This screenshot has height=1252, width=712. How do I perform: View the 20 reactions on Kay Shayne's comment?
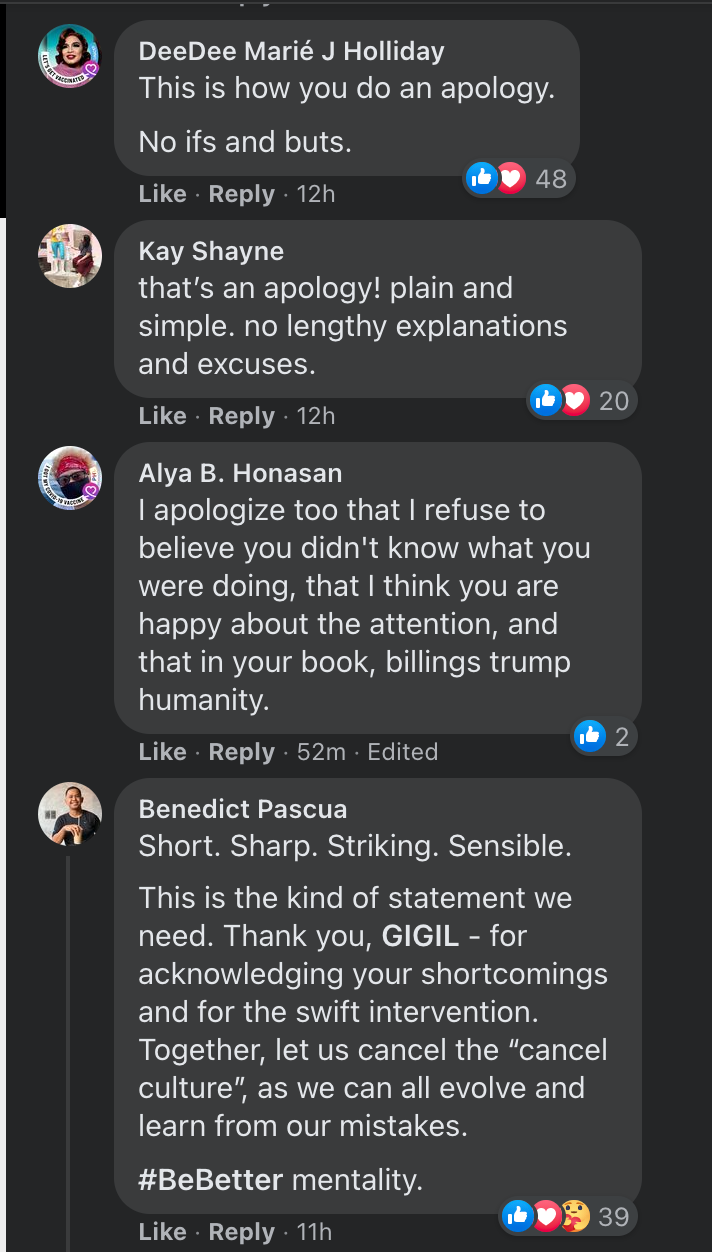[x=582, y=401]
